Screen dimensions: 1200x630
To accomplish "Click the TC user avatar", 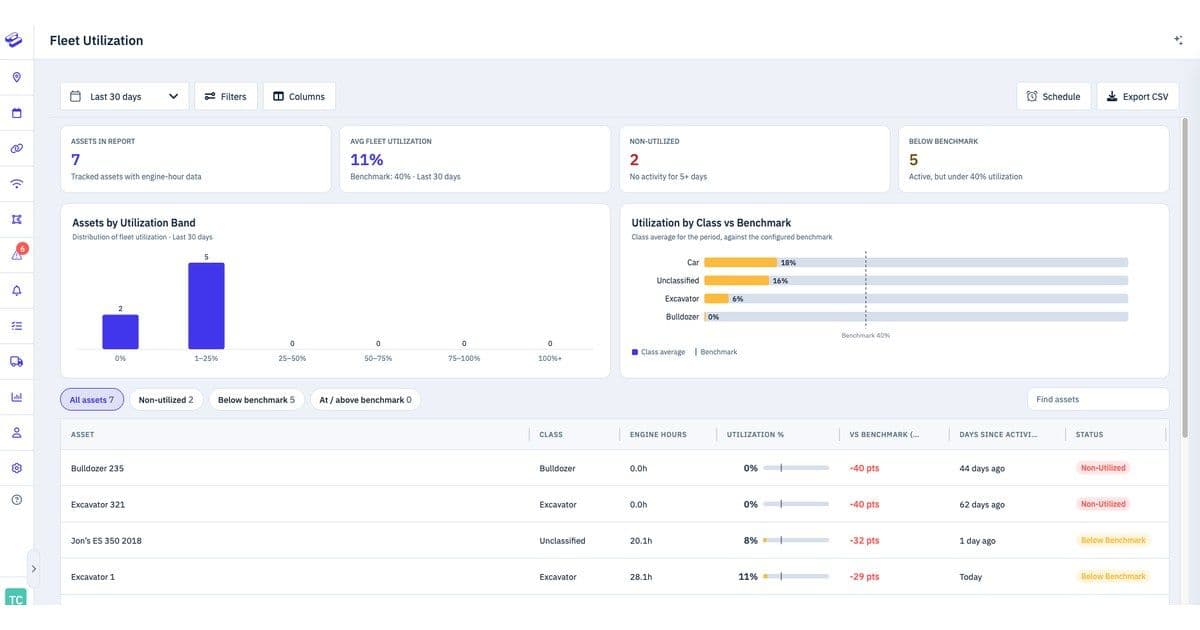I will click(15, 597).
